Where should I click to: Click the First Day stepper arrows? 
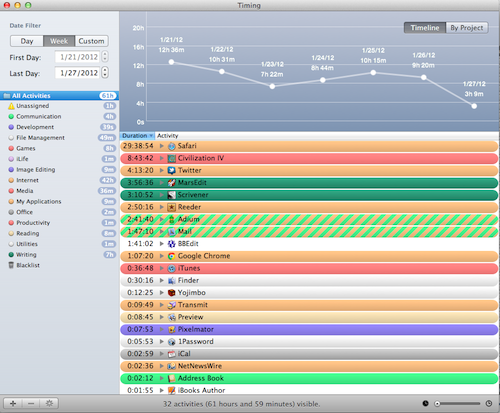[105, 57]
